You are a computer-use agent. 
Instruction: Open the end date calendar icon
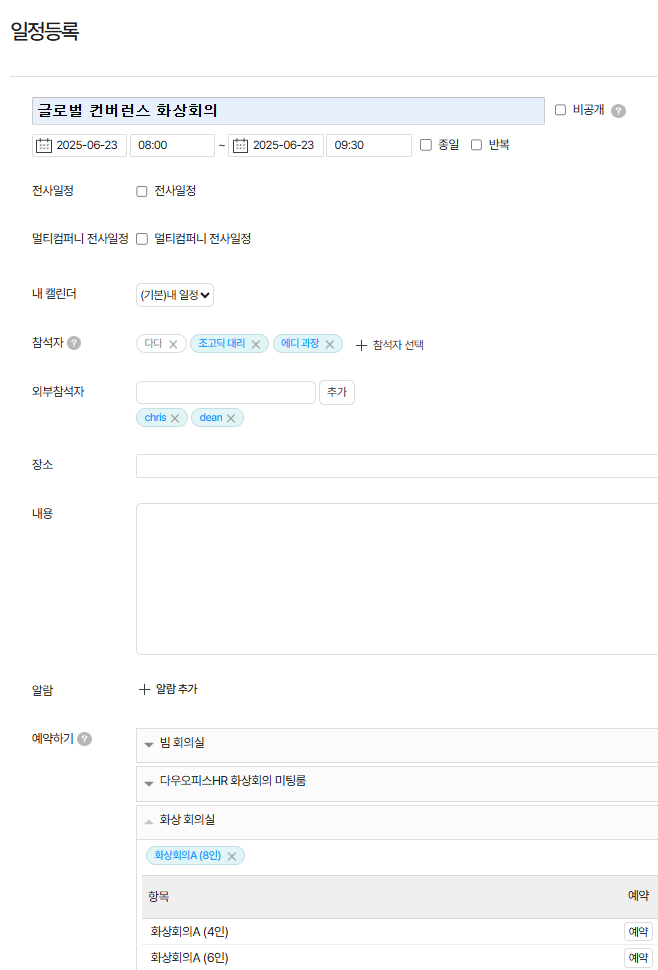click(240, 146)
